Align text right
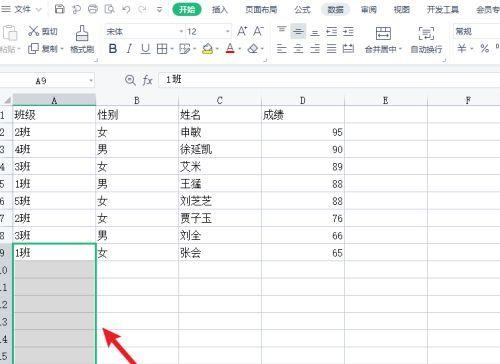Screen dimensions: 500x364 point(315,49)
